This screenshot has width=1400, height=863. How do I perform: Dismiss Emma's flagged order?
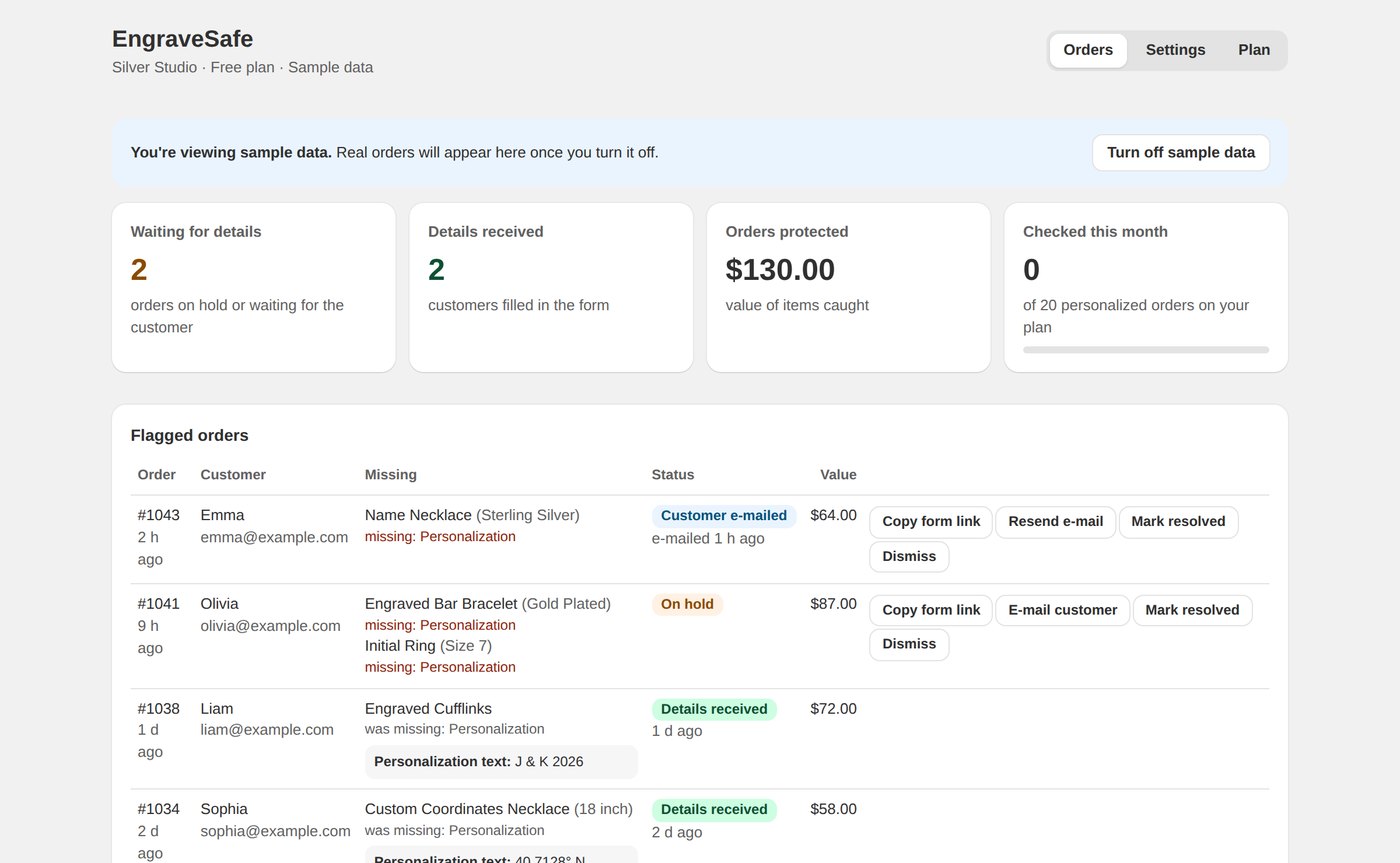909,557
